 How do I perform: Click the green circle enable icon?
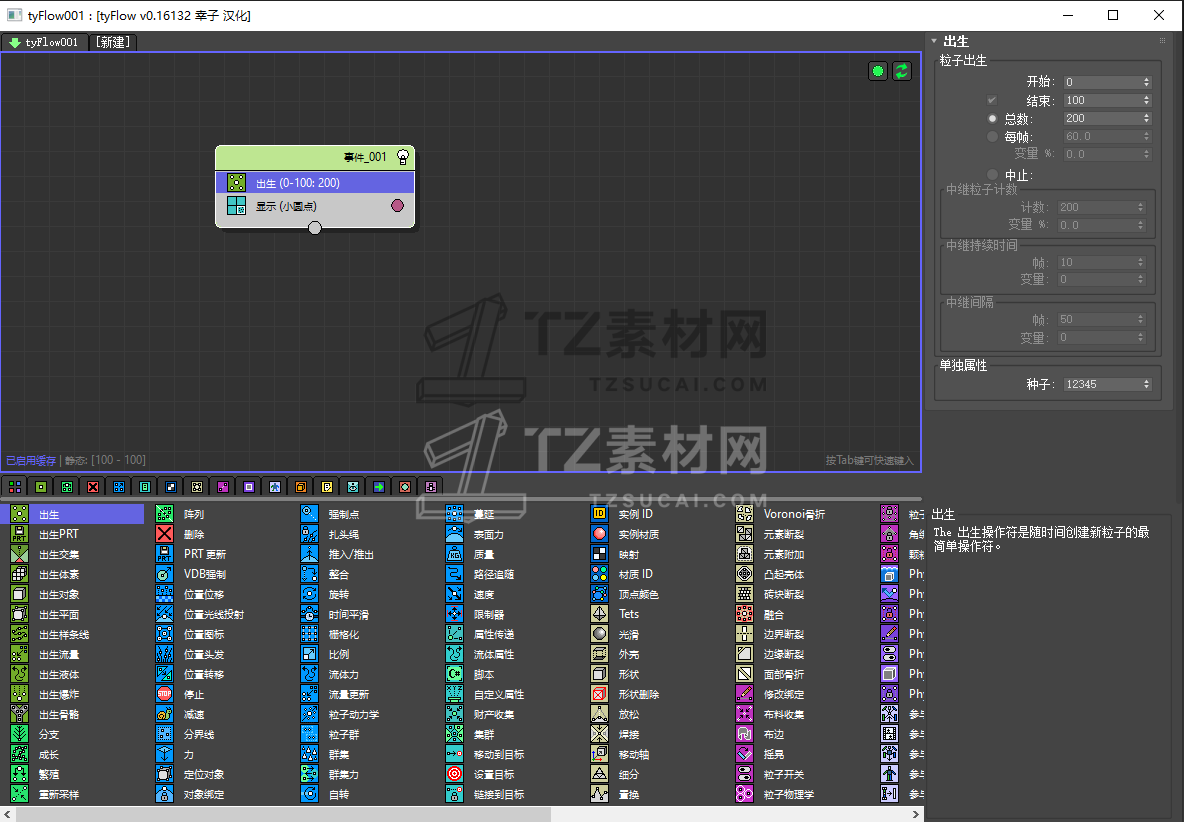(x=877, y=71)
